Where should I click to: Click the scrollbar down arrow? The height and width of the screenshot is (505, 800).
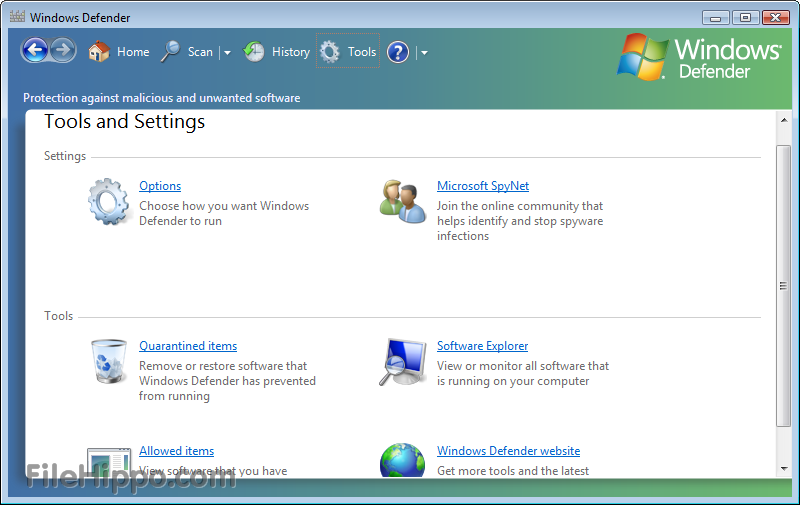[x=784, y=469]
